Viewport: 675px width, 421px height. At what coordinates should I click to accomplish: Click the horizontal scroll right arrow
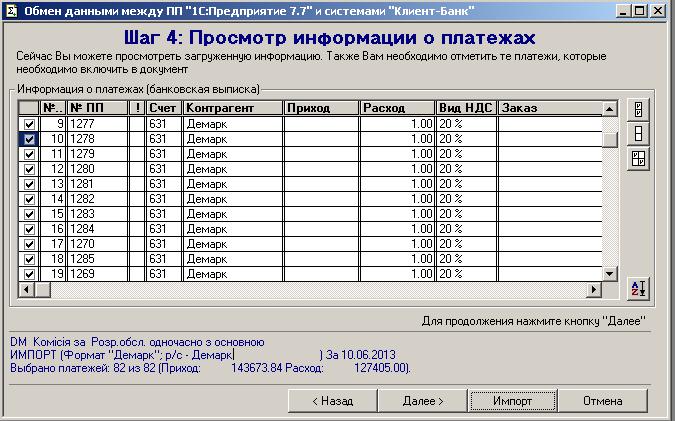coord(594,290)
